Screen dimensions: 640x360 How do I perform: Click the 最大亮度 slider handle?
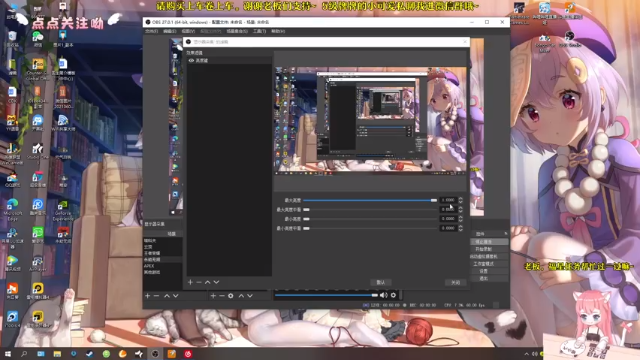click(433, 200)
